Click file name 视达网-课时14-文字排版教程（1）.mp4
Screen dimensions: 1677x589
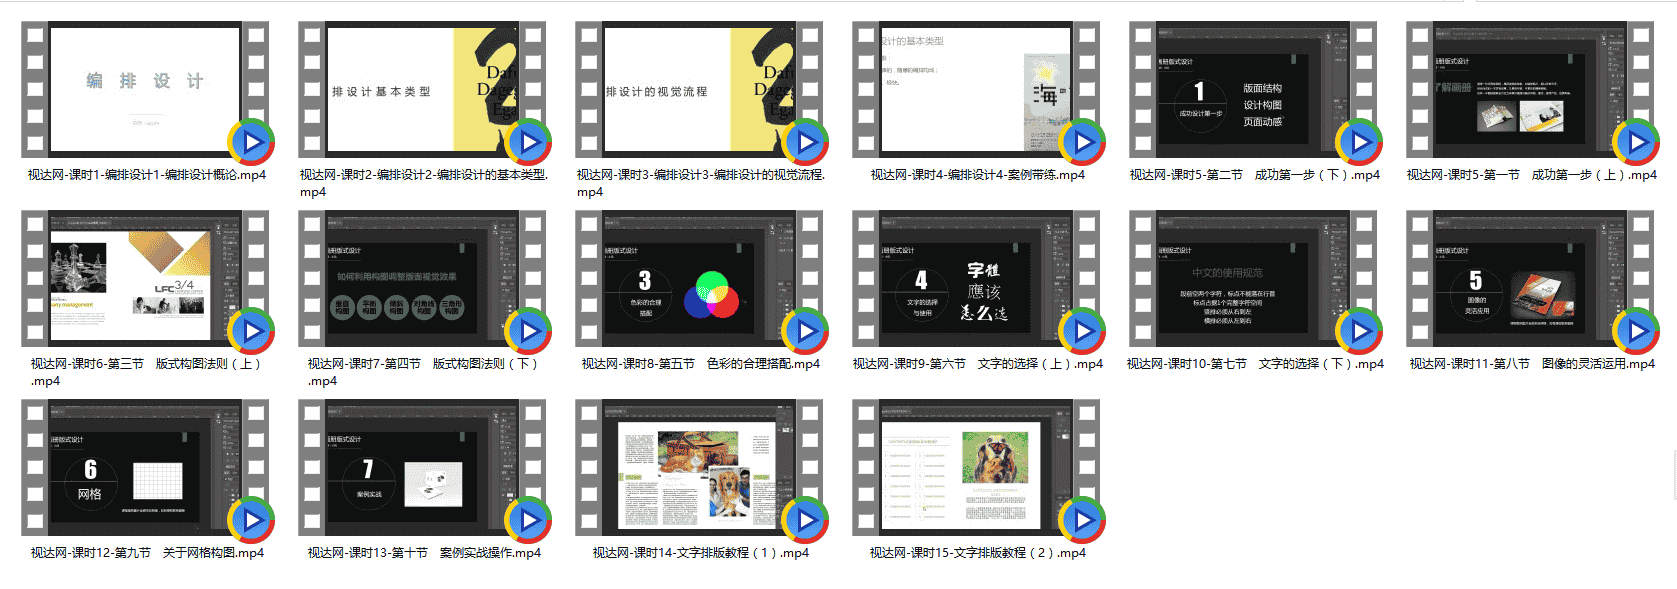[x=701, y=553]
